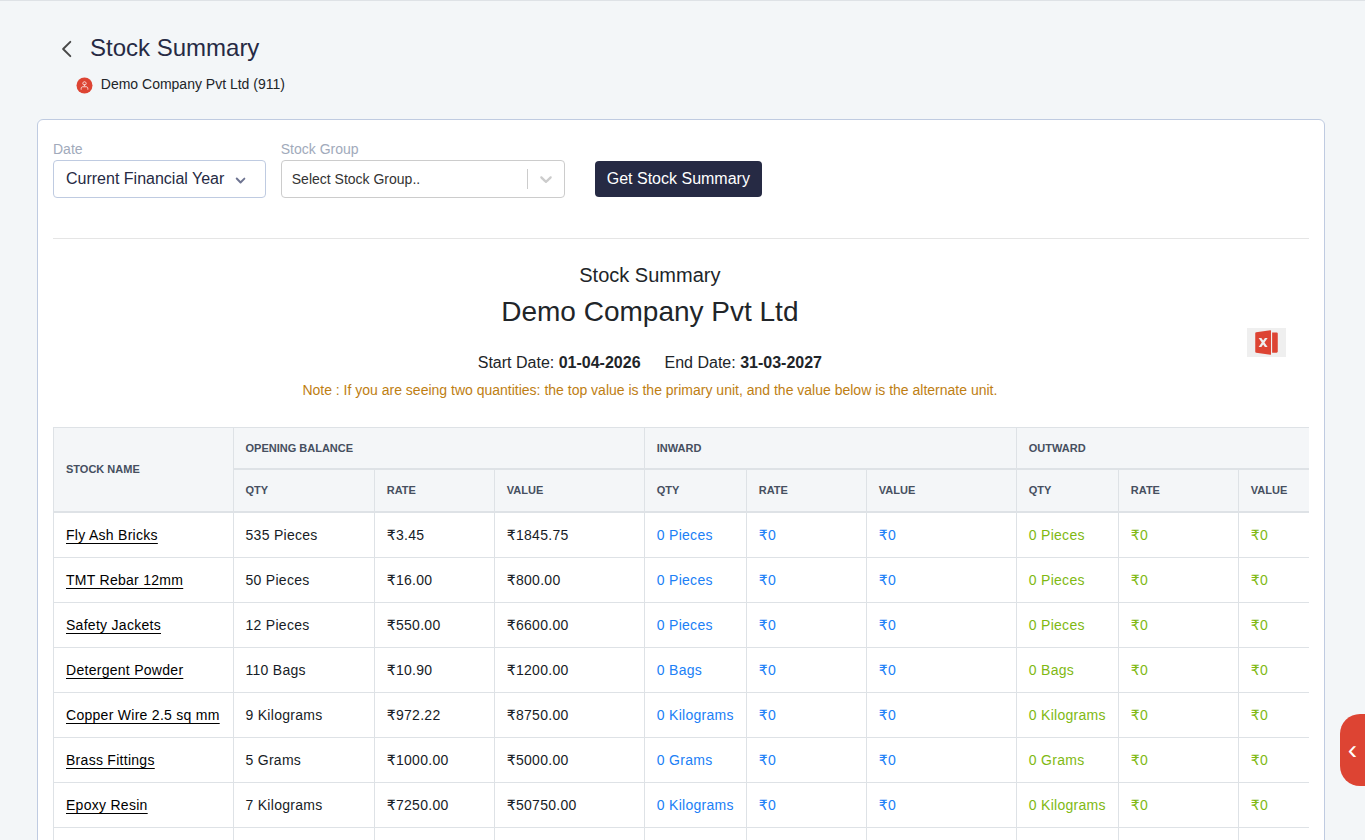The image size is (1365, 840).
Task: Open the Safety Jackets stock link
Action: pos(113,625)
